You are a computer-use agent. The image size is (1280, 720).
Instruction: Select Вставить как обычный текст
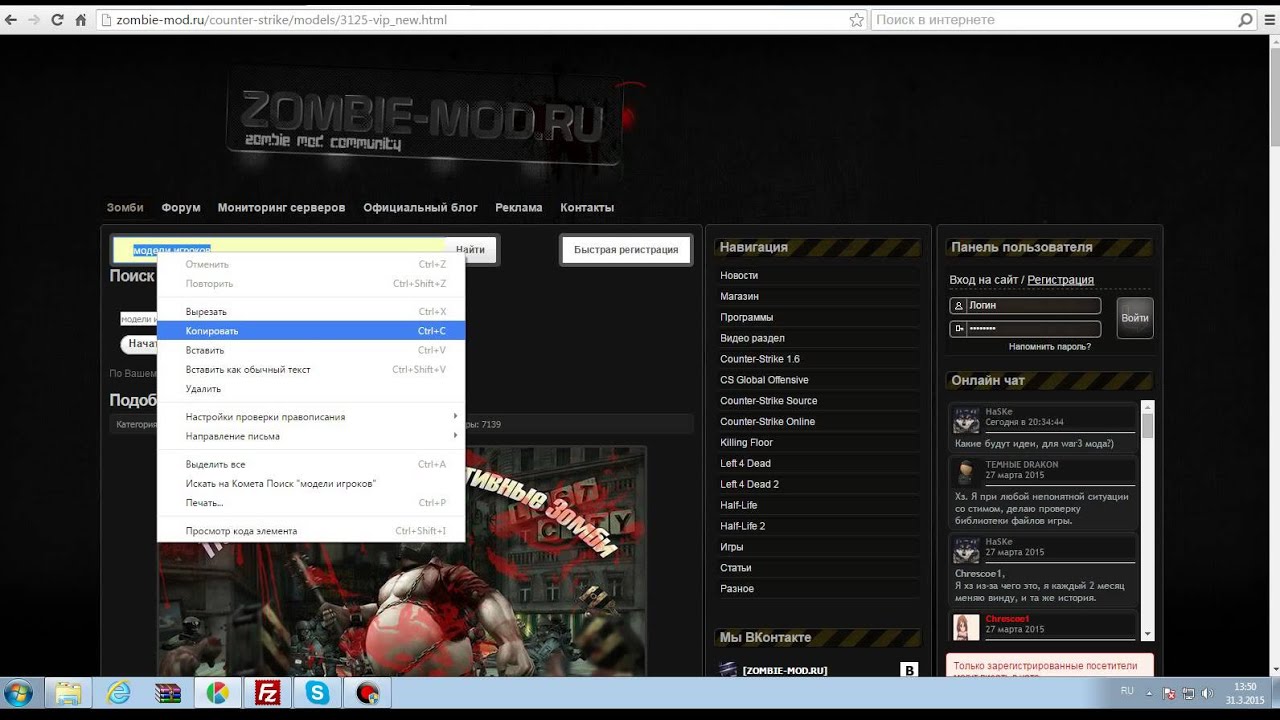click(x=311, y=369)
